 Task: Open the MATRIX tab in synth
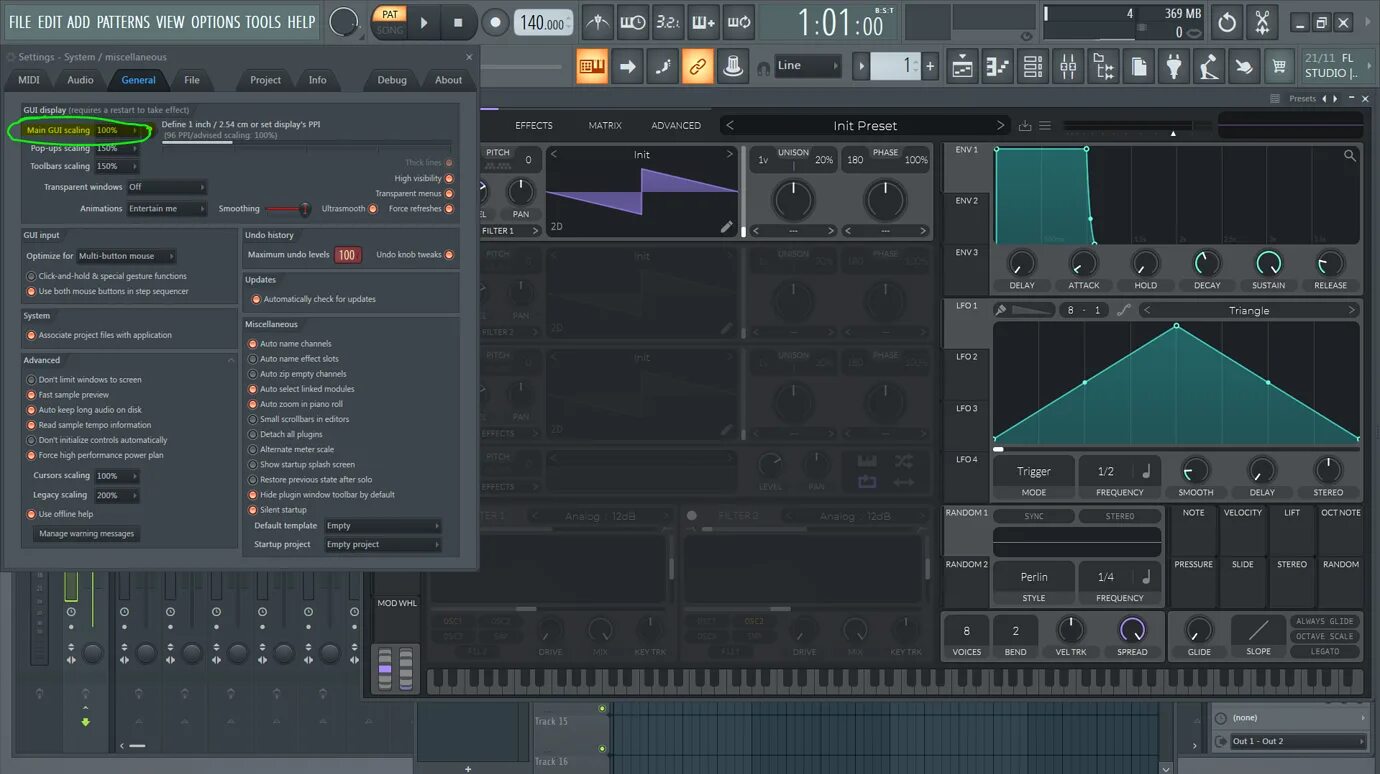click(605, 125)
